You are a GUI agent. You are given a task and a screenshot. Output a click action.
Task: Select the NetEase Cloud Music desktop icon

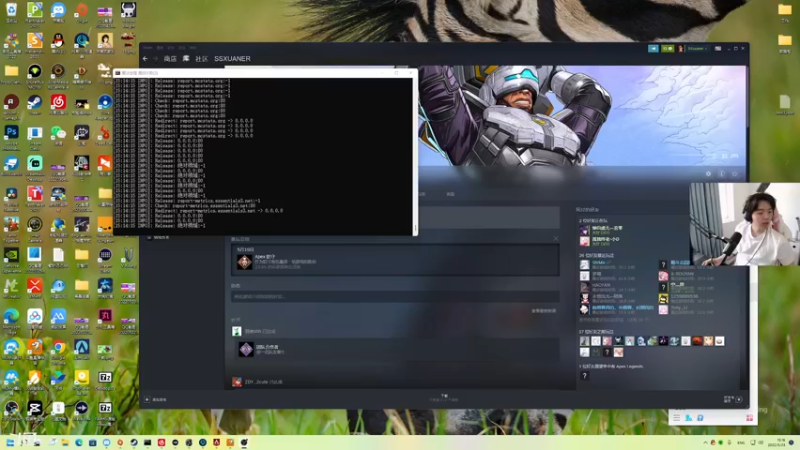pyautogui.click(x=58, y=103)
